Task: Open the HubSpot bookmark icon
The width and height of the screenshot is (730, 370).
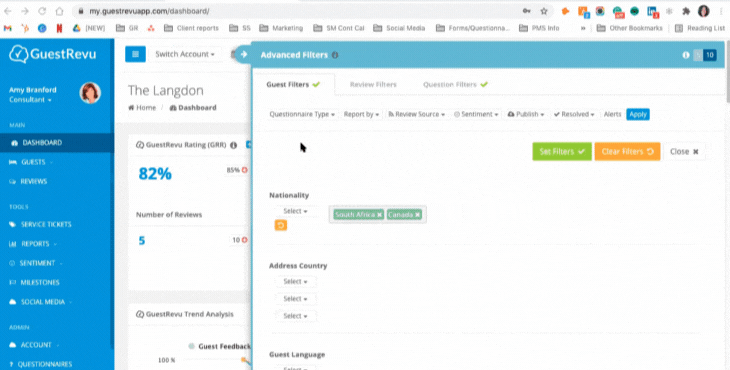Action: pos(25,28)
